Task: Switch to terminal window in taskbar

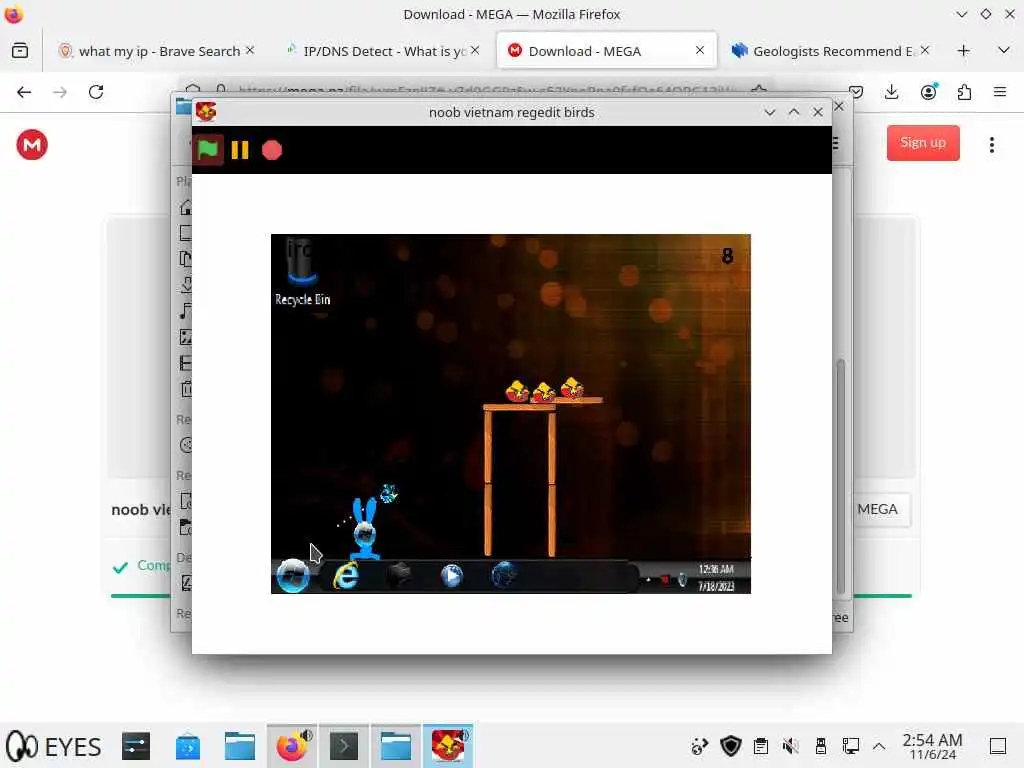Action: point(344,746)
